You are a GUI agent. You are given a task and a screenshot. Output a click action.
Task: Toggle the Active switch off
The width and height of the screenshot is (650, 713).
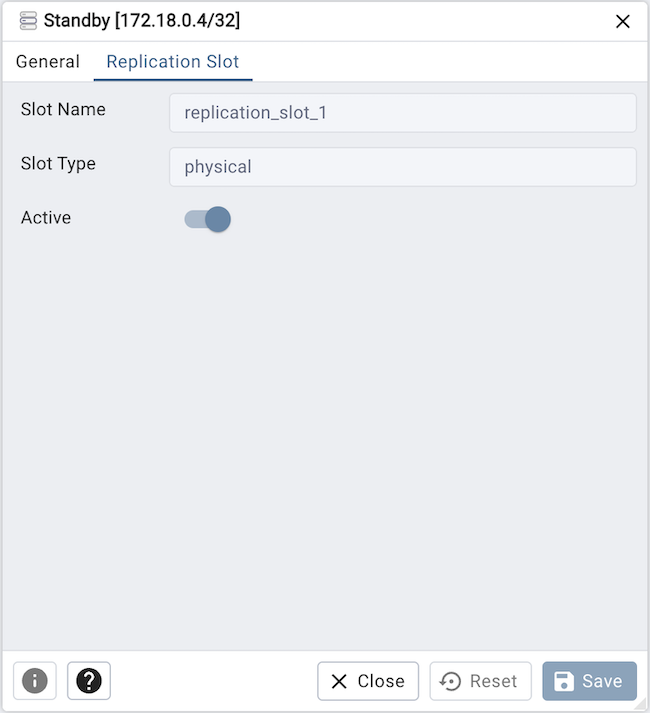(x=208, y=219)
